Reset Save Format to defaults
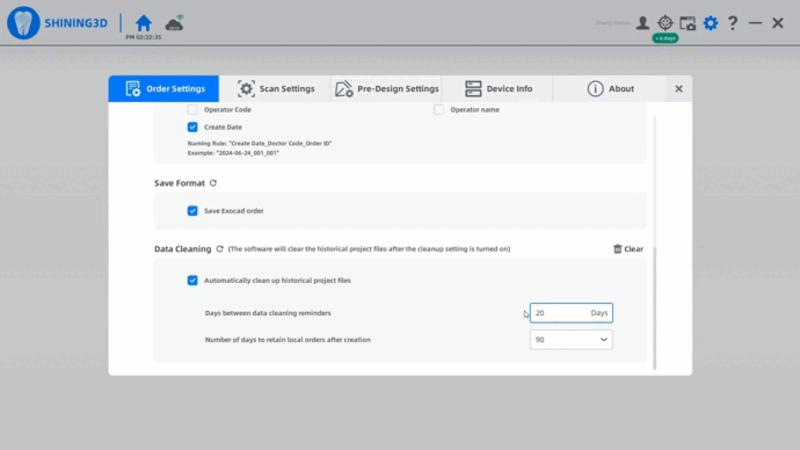Image resolution: width=800 pixels, height=450 pixels. coord(213,183)
